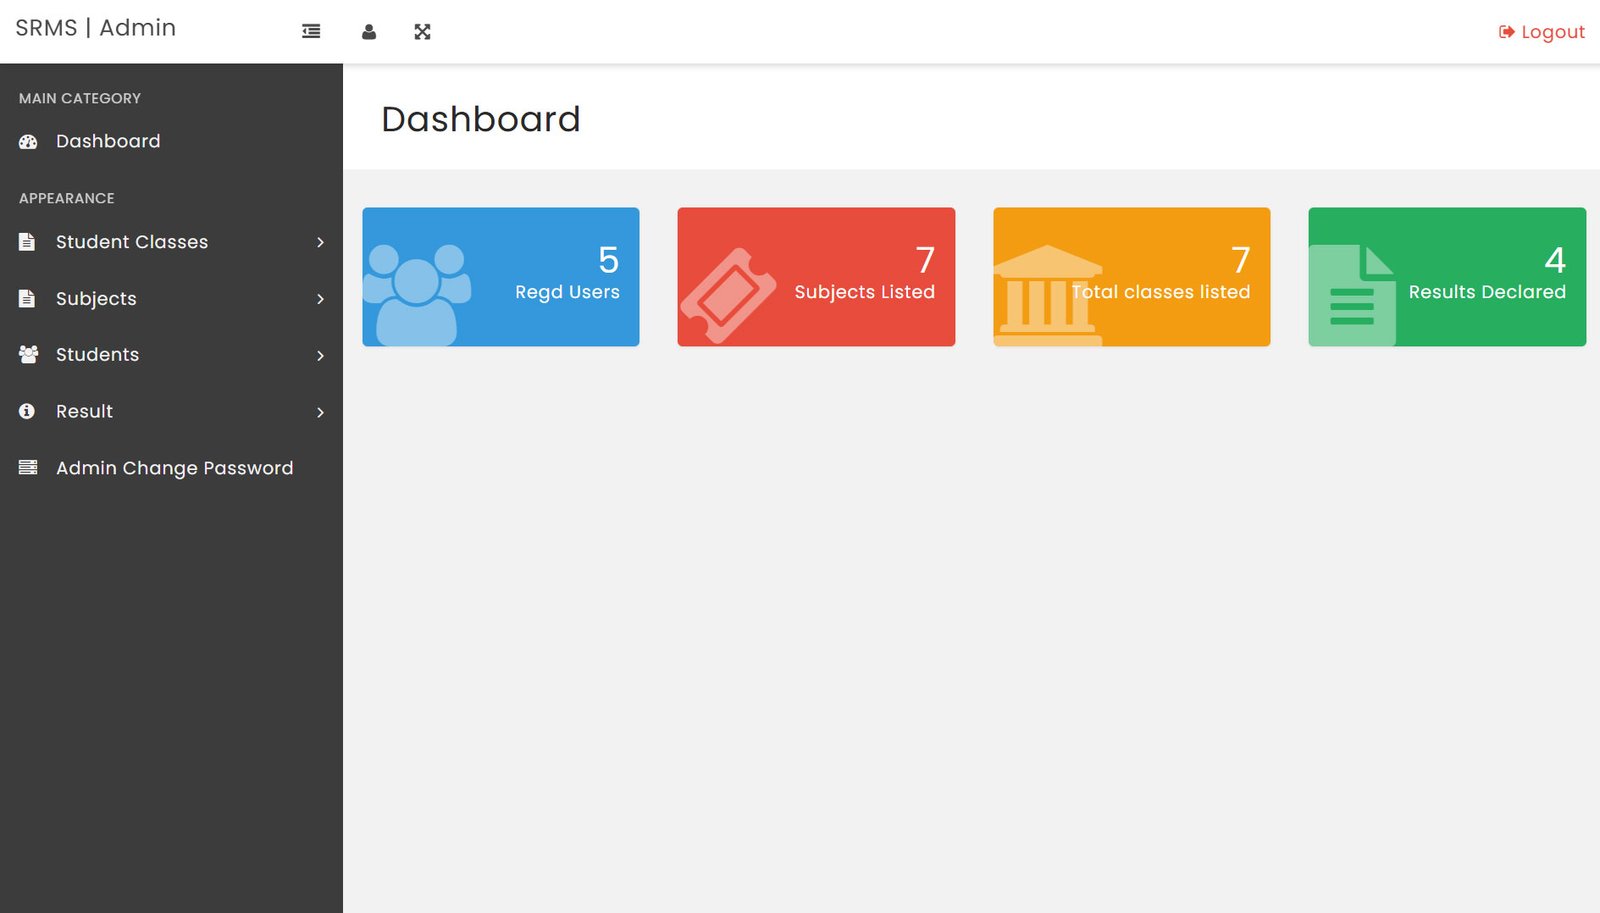Click the SRMS | Admin brand title
The image size is (1600, 913).
pyautogui.click(x=95, y=28)
